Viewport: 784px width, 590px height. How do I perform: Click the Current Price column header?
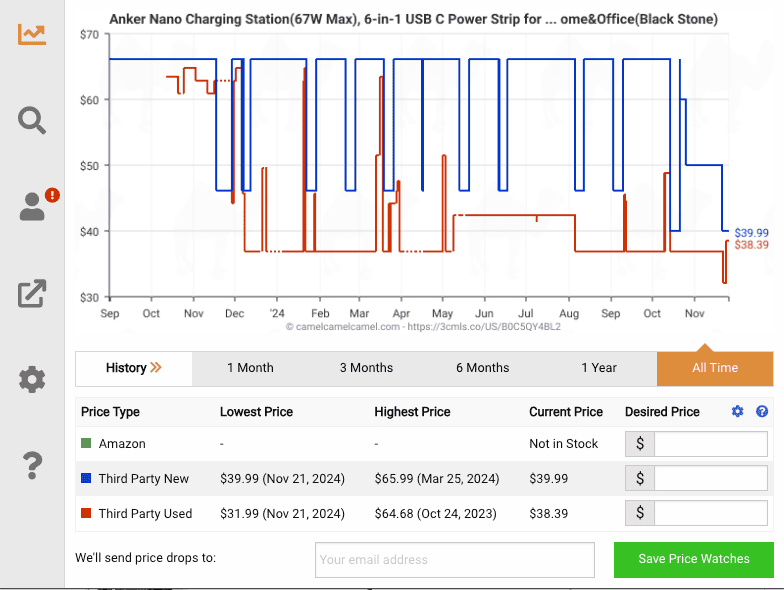tap(566, 412)
